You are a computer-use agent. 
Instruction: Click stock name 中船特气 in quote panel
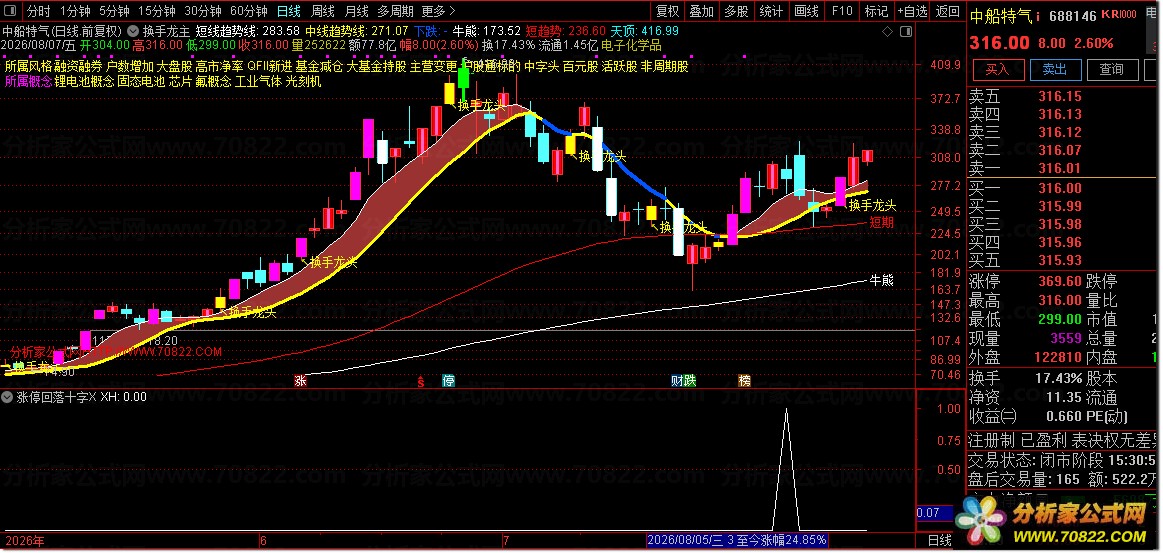point(1001,15)
